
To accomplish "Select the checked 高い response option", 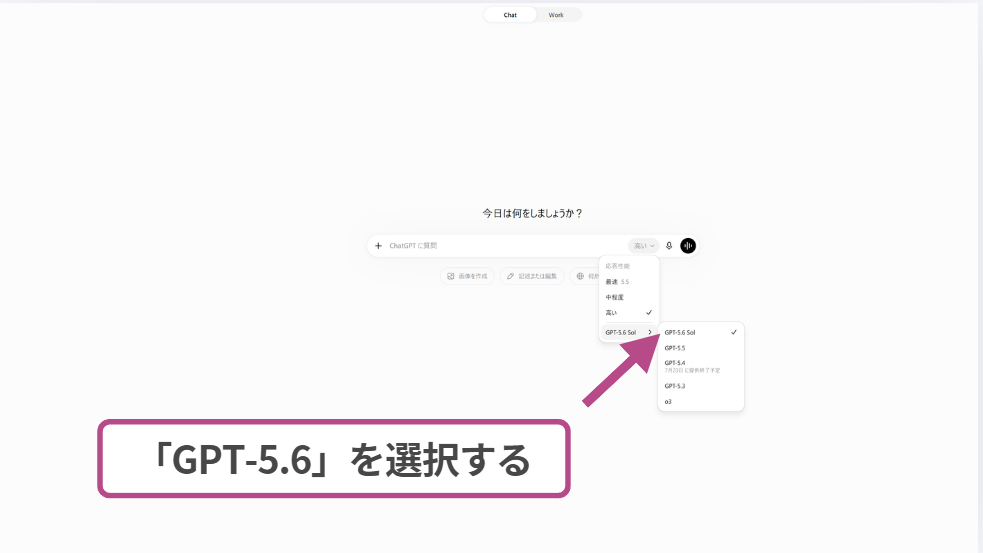I will [629, 312].
